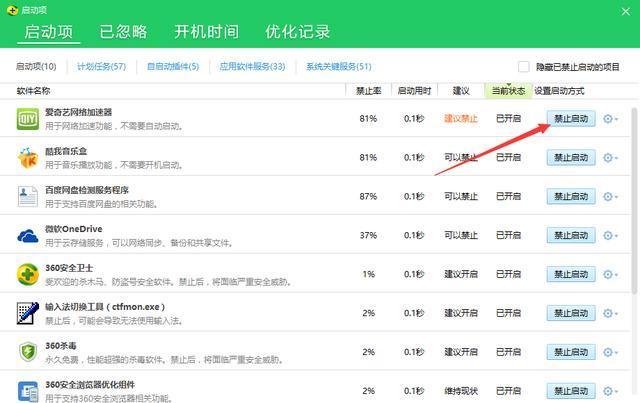The height and width of the screenshot is (403, 640).
Task: Click the 87% rate for 百度网盘
Action: coord(368,196)
